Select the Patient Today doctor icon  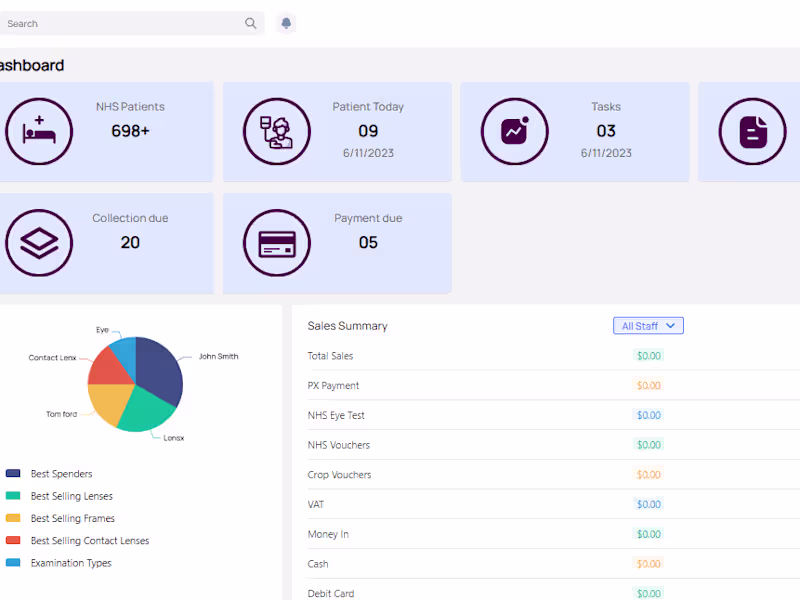276,131
